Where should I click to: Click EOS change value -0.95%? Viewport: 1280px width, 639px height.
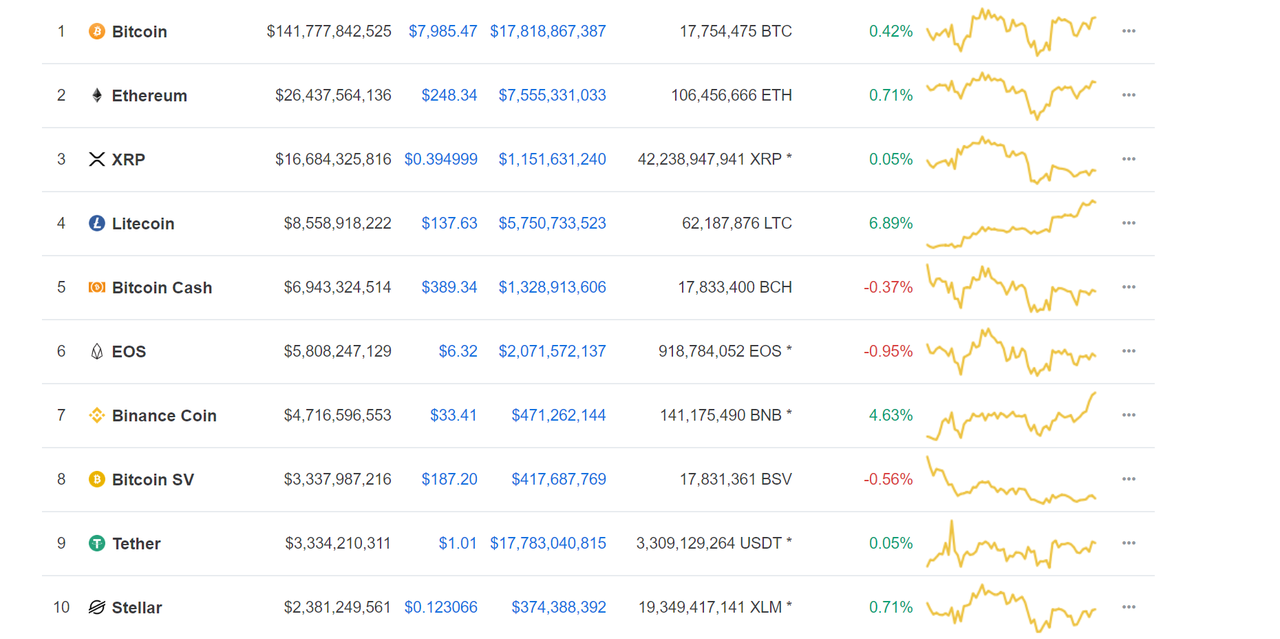[x=888, y=351]
